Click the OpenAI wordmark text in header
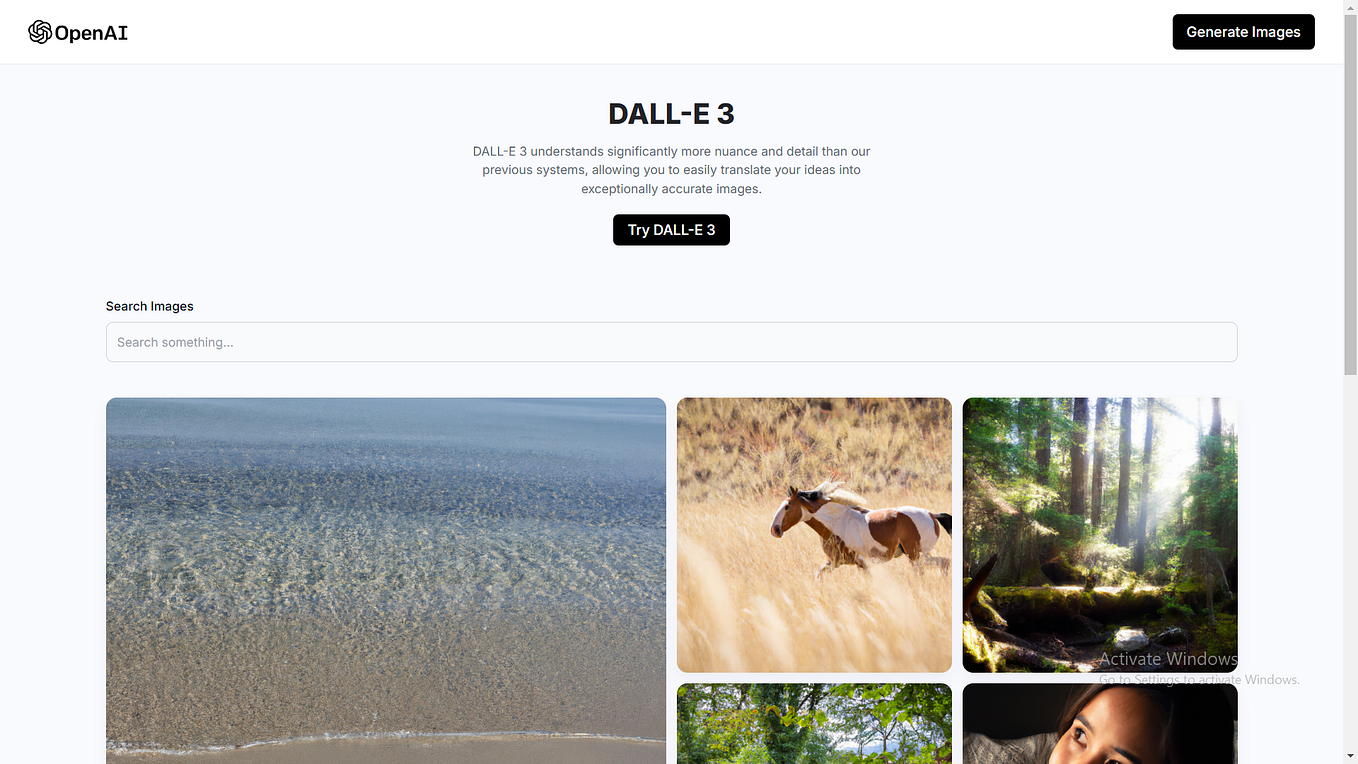This screenshot has width=1358, height=764. [91, 33]
